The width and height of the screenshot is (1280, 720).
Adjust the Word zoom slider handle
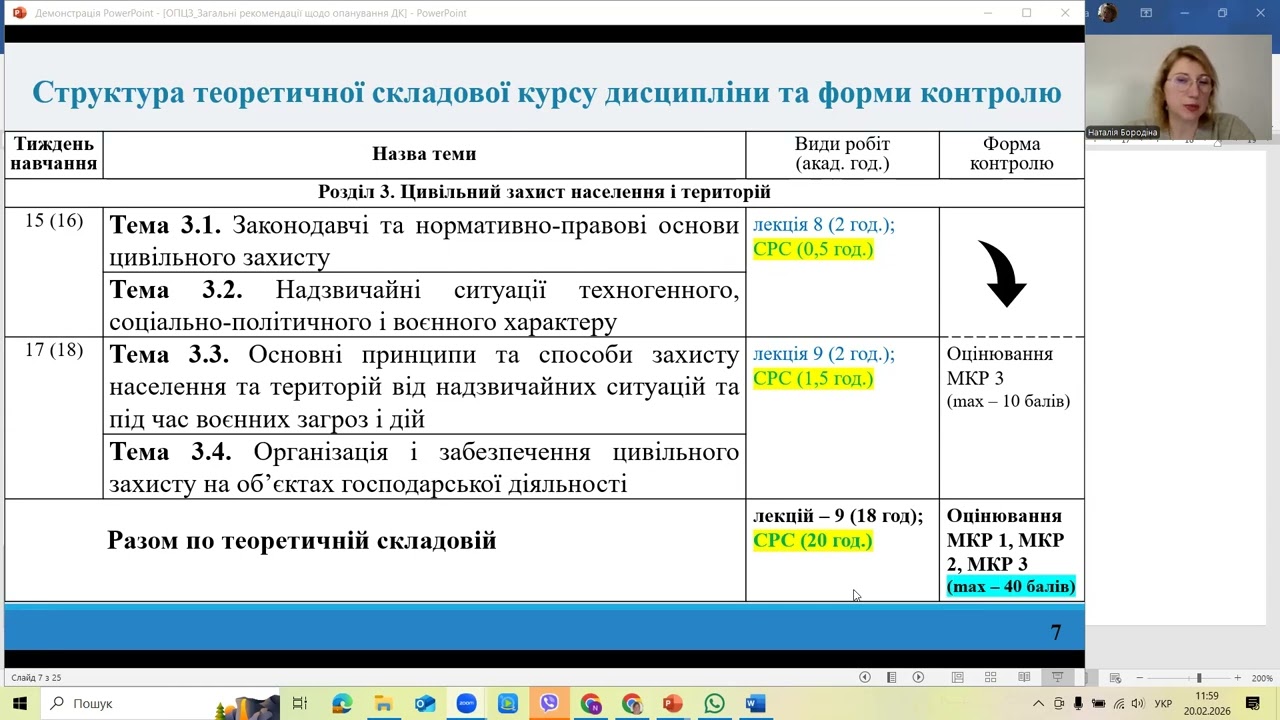[x=1198, y=678]
